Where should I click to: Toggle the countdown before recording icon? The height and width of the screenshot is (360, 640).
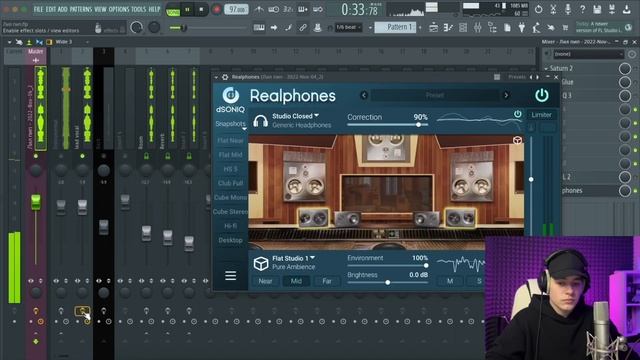tap(288, 9)
